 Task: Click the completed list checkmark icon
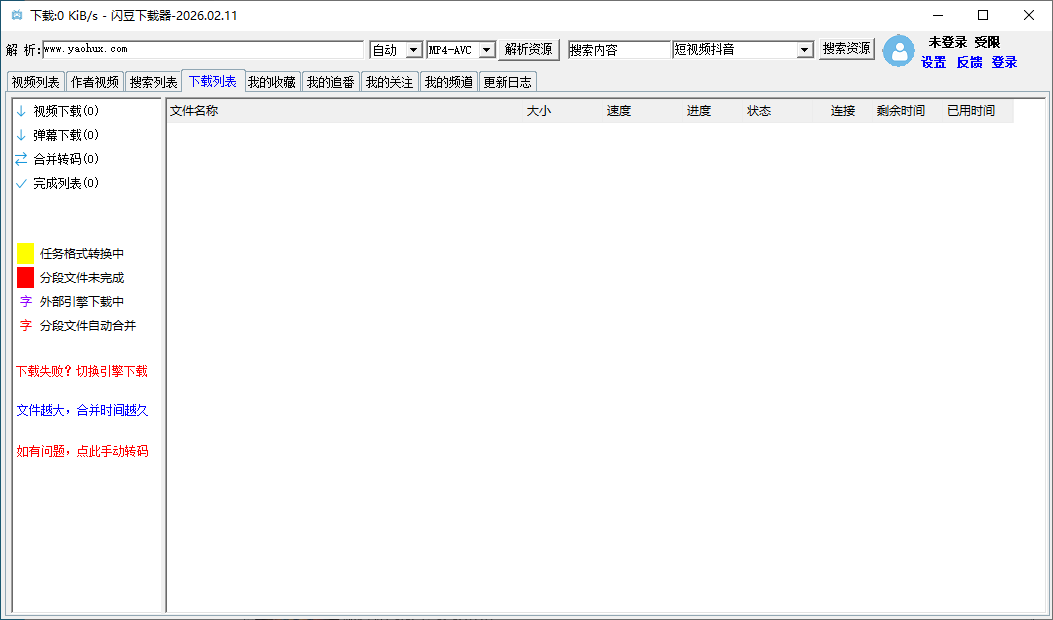pos(21,184)
